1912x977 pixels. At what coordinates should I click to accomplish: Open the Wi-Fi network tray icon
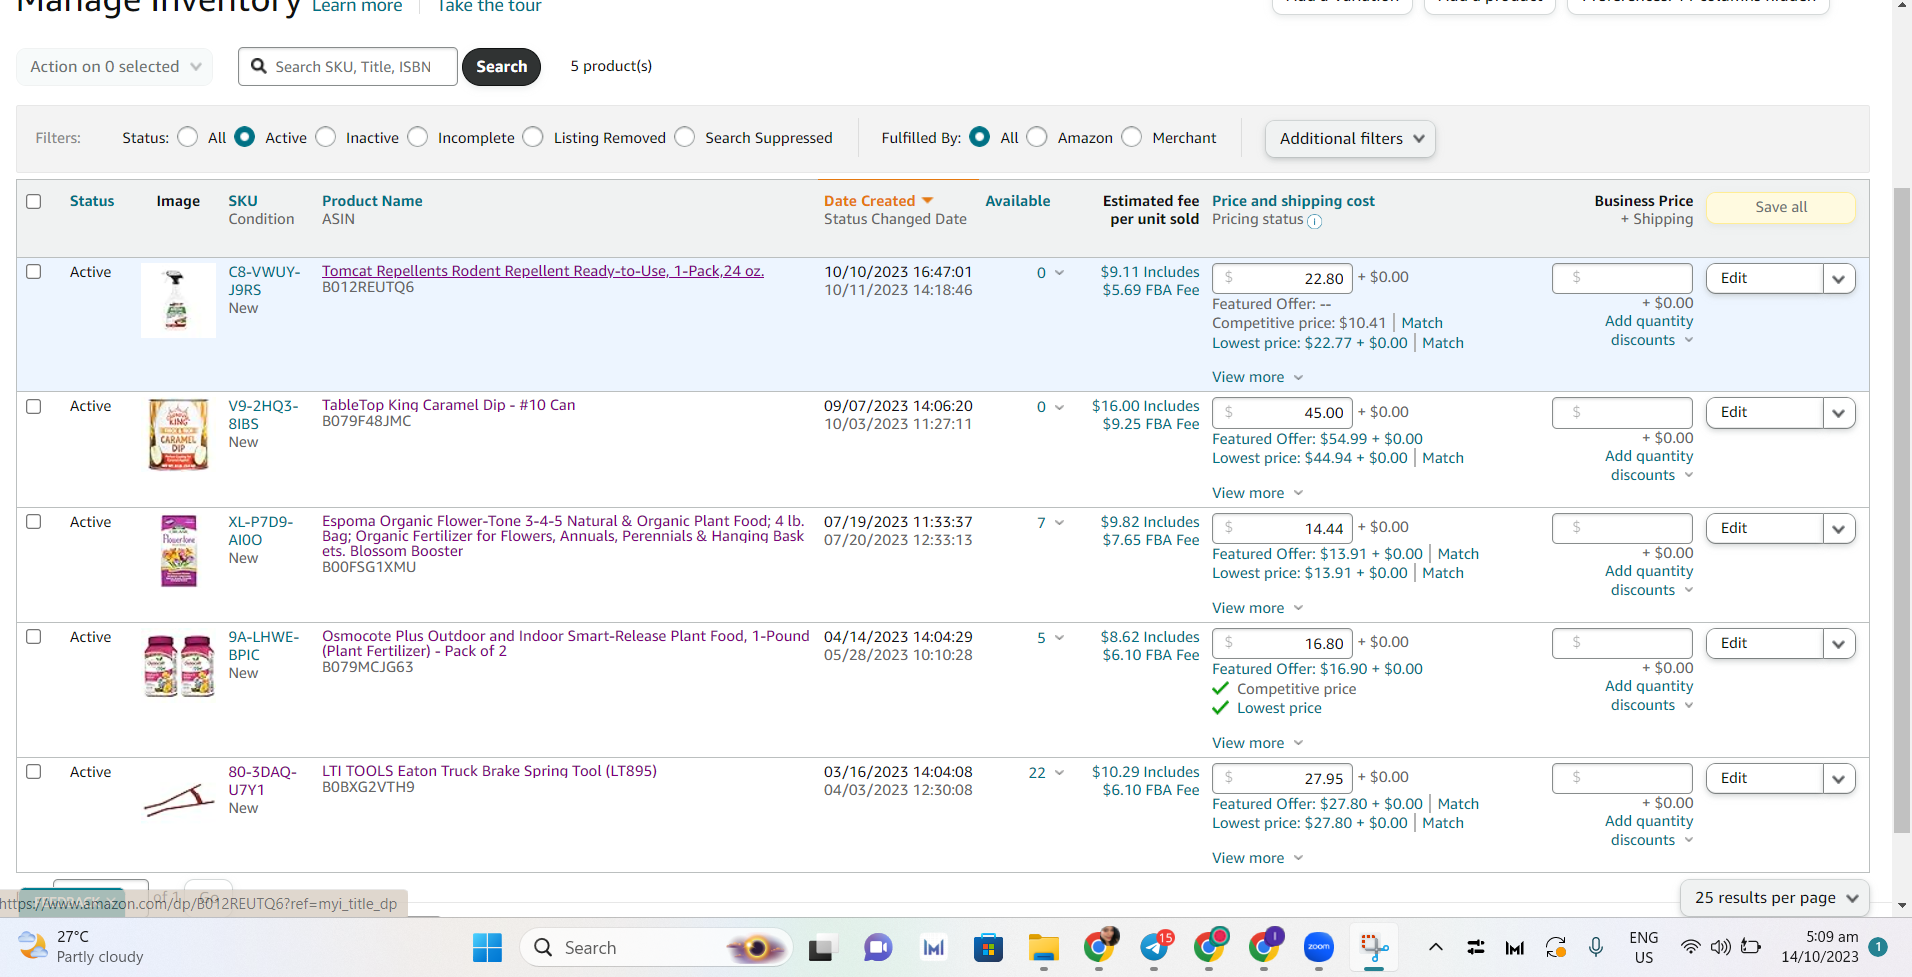click(x=1690, y=947)
